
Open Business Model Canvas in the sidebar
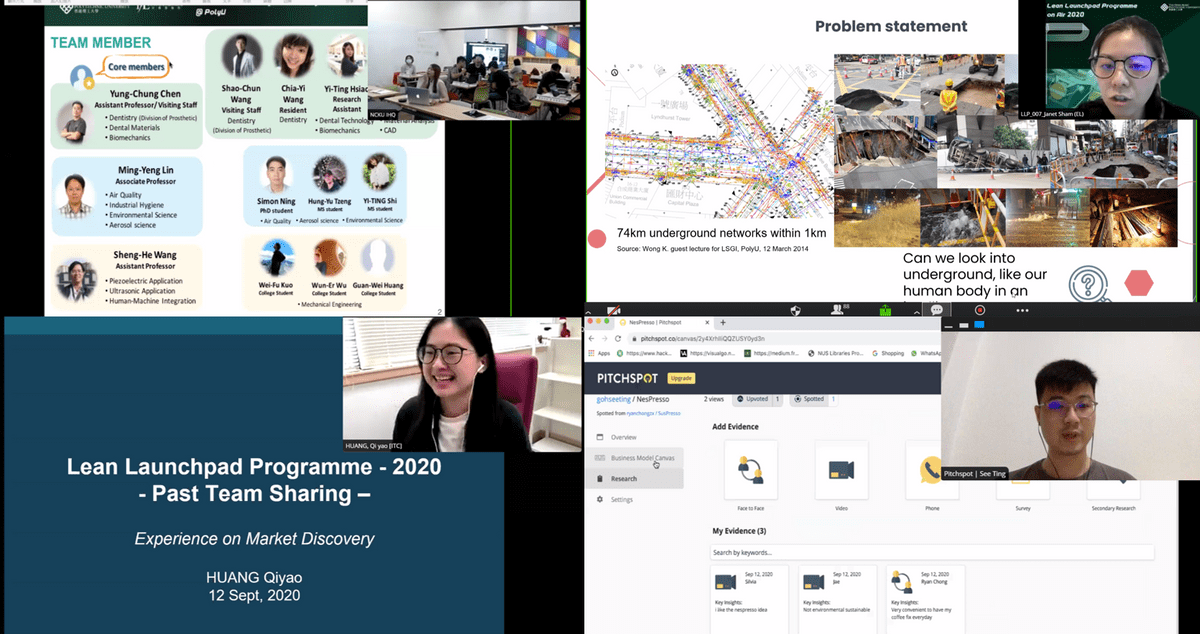tap(634, 458)
